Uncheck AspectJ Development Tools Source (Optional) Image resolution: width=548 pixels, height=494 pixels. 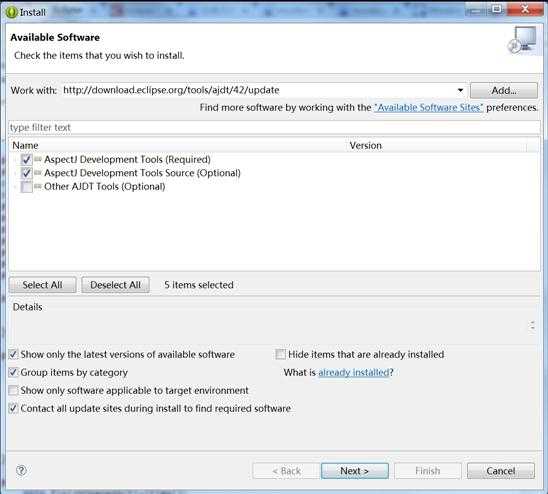click(x=27, y=173)
